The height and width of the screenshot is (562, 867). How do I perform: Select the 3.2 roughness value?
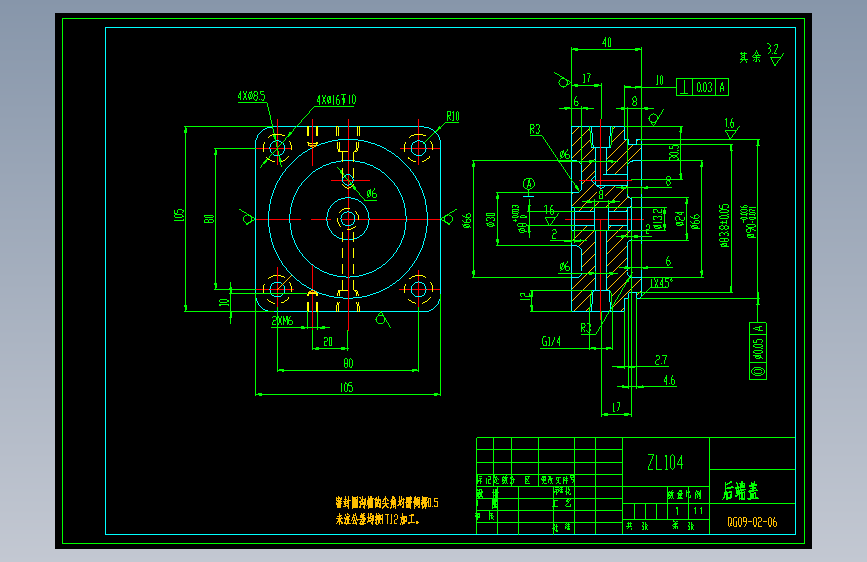coord(772,49)
